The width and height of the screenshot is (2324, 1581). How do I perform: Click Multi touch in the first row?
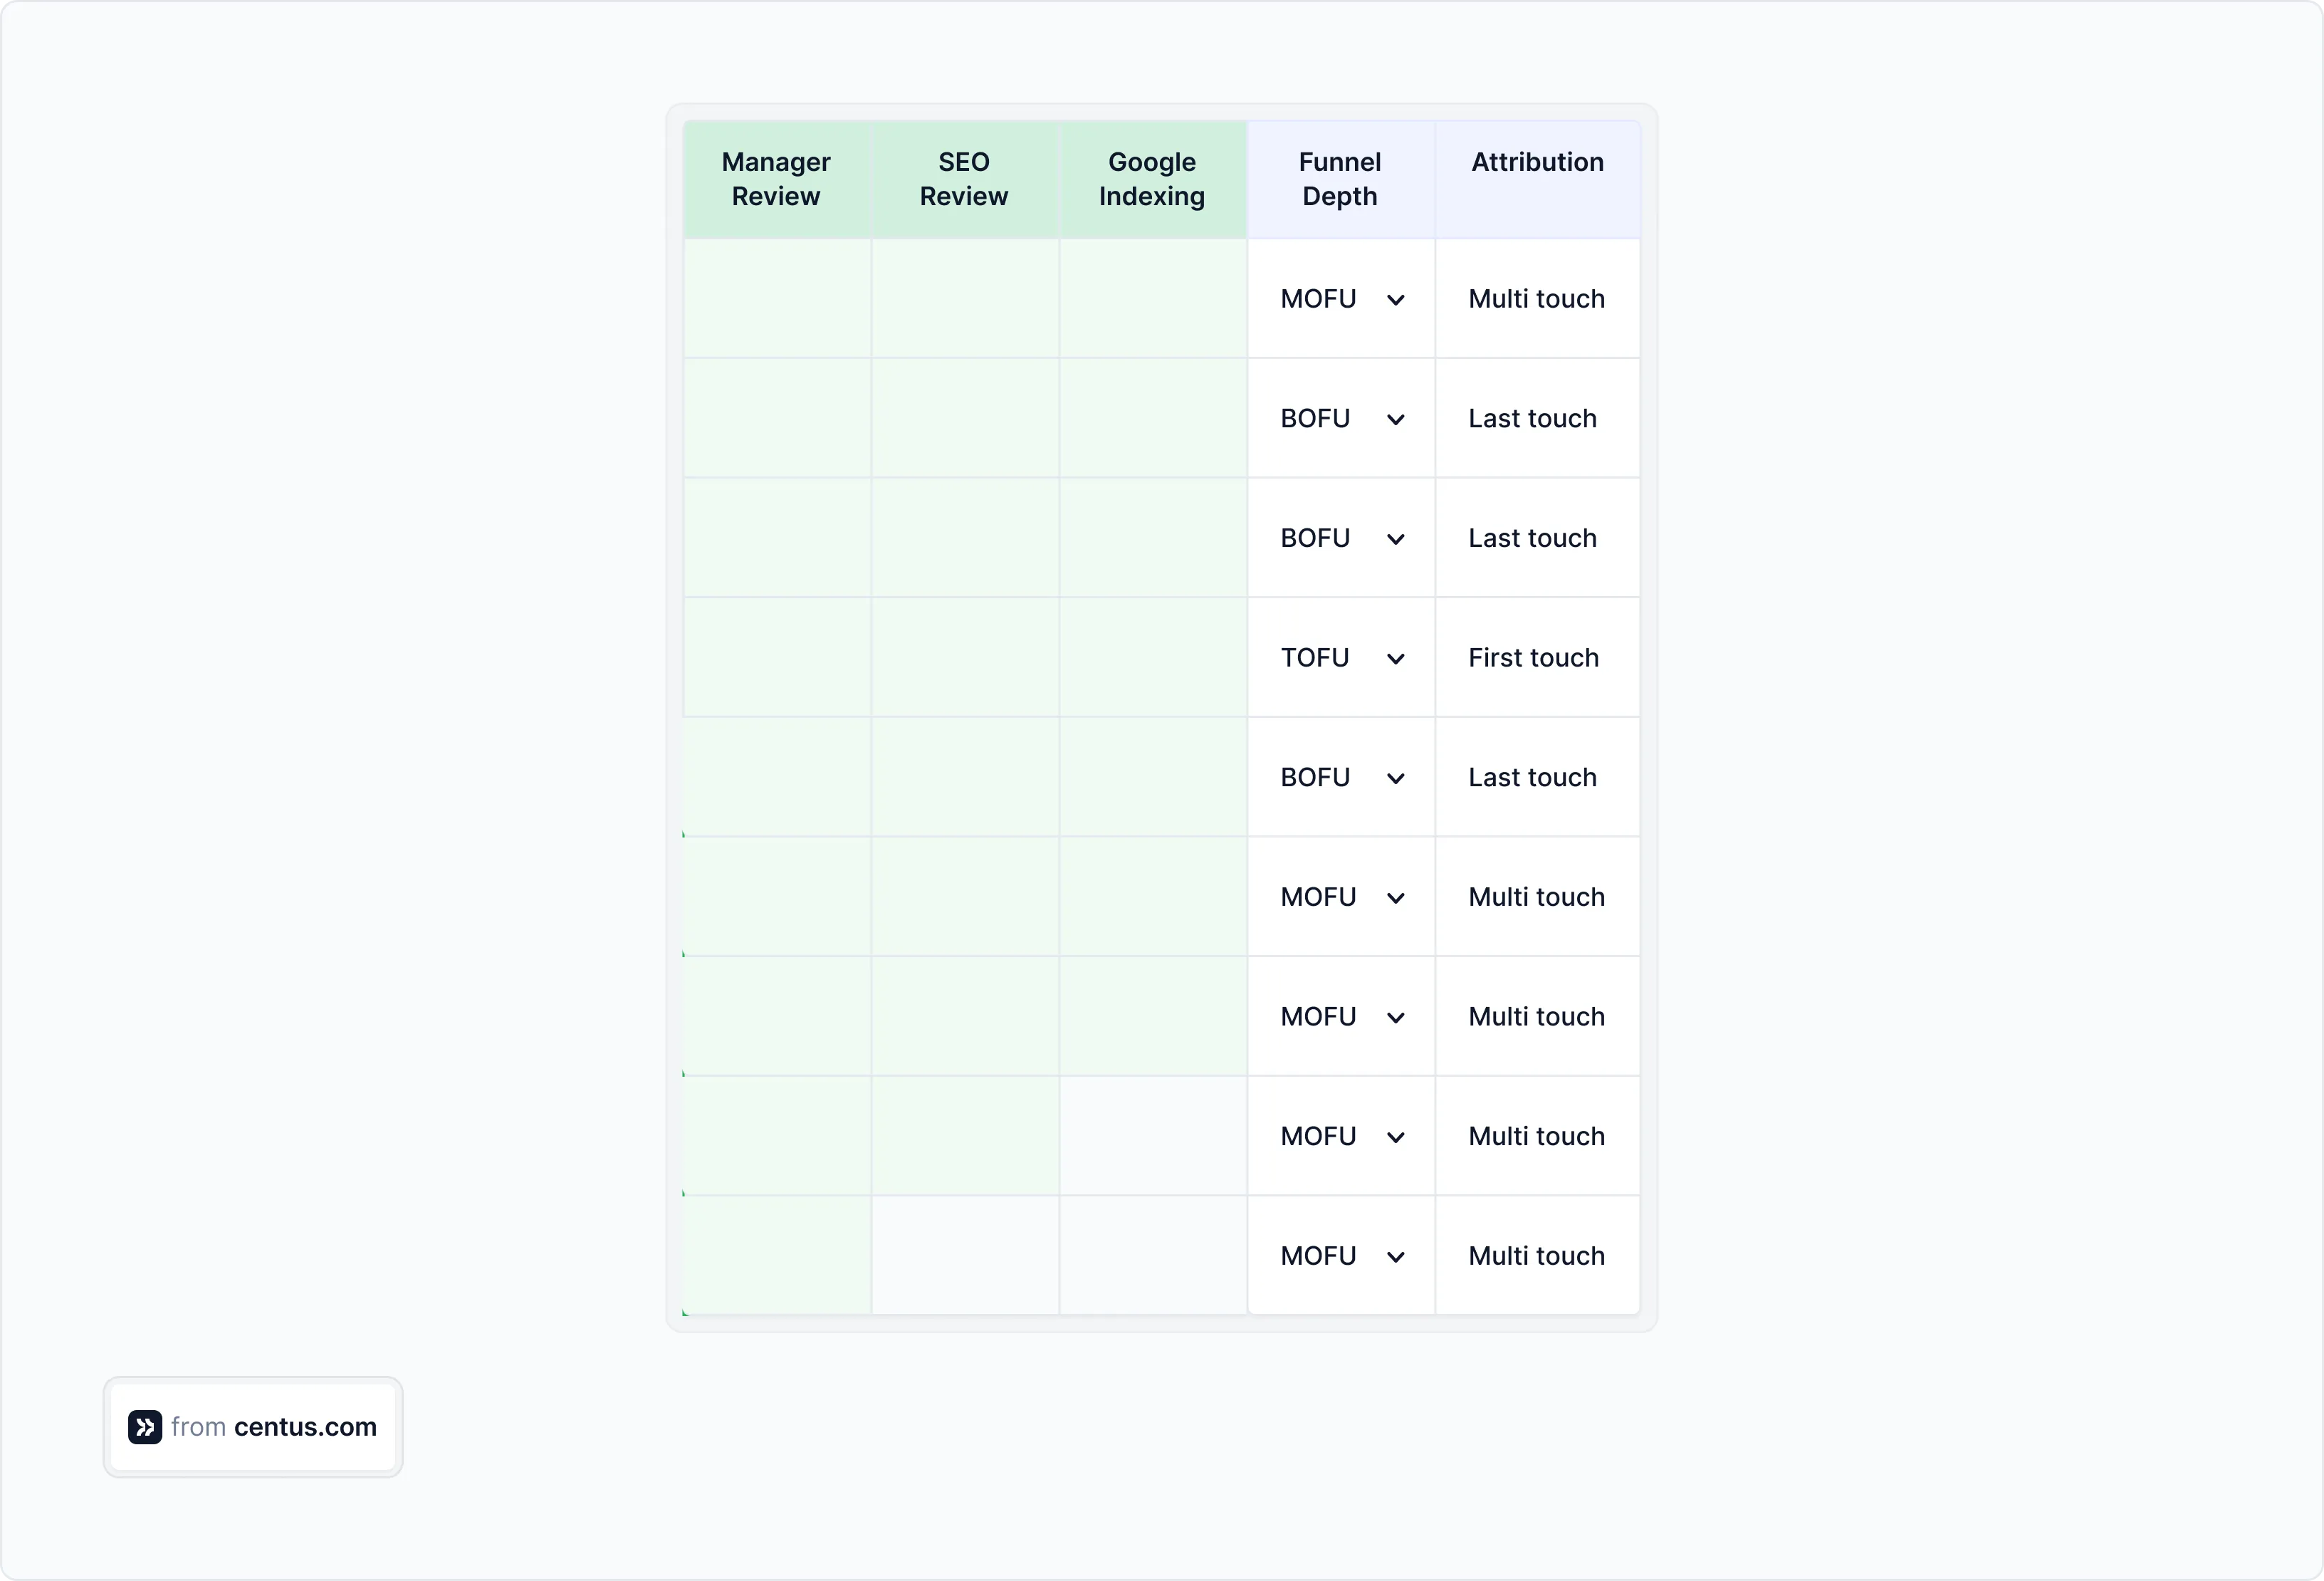(x=1536, y=299)
